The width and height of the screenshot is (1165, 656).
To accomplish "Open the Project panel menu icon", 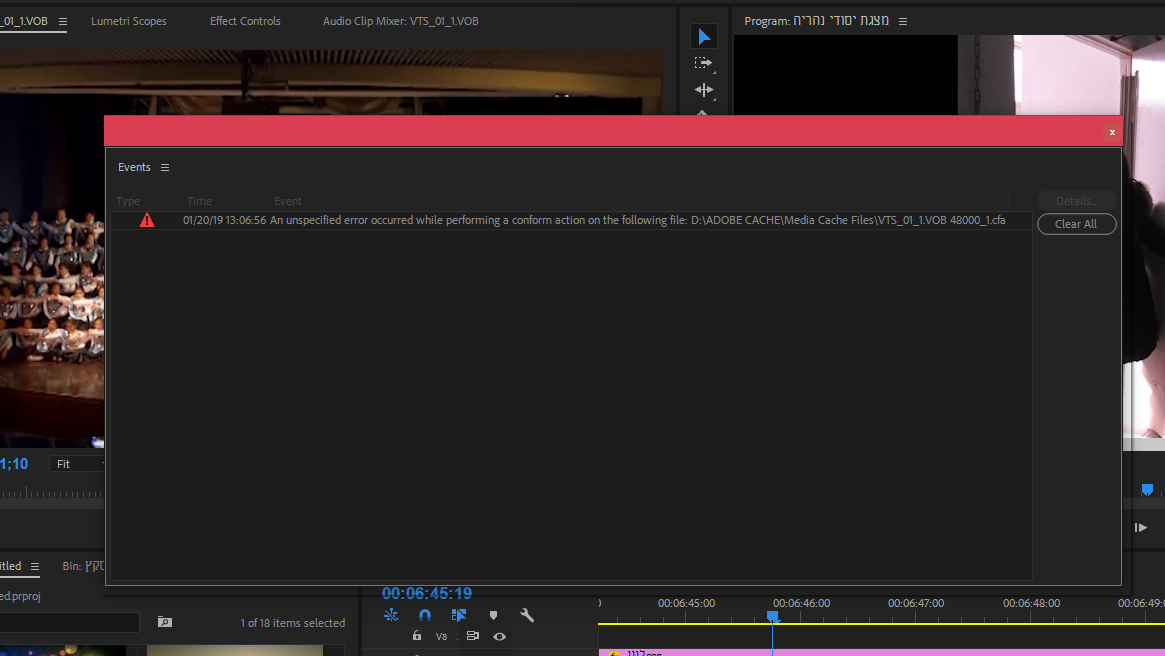I will point(35,566).
